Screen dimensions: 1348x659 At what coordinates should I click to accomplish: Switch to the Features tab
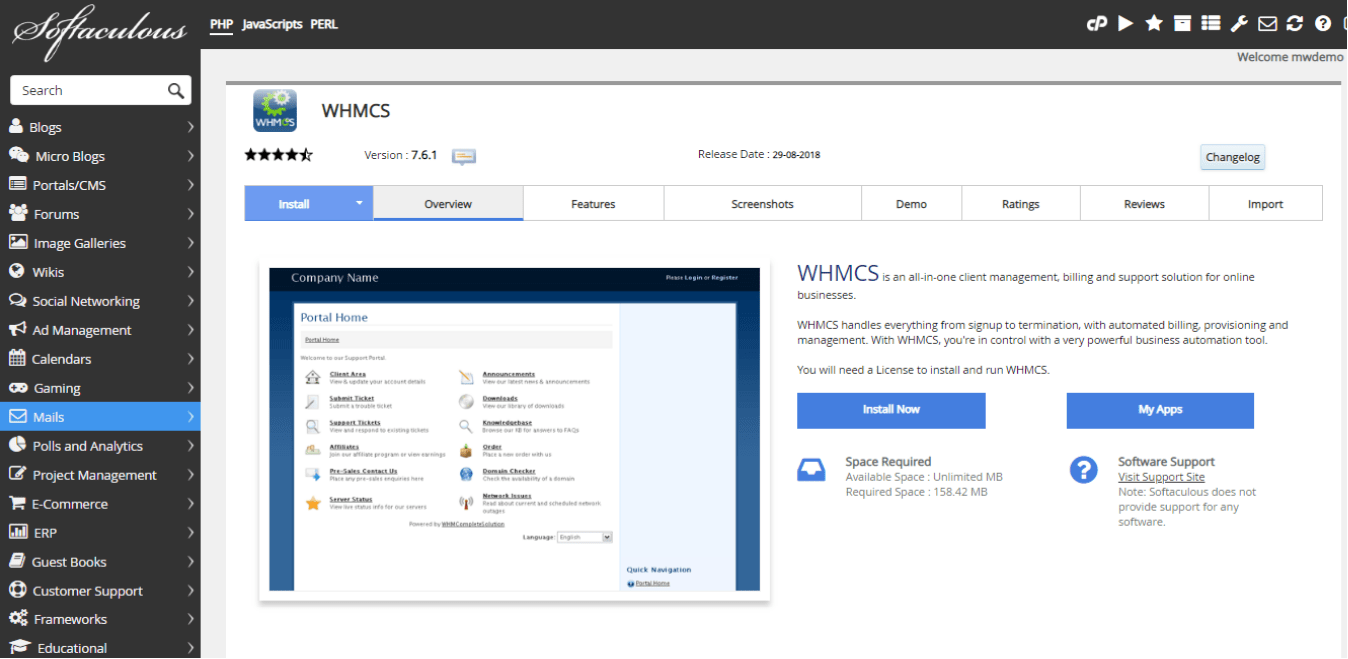point(593,203)
